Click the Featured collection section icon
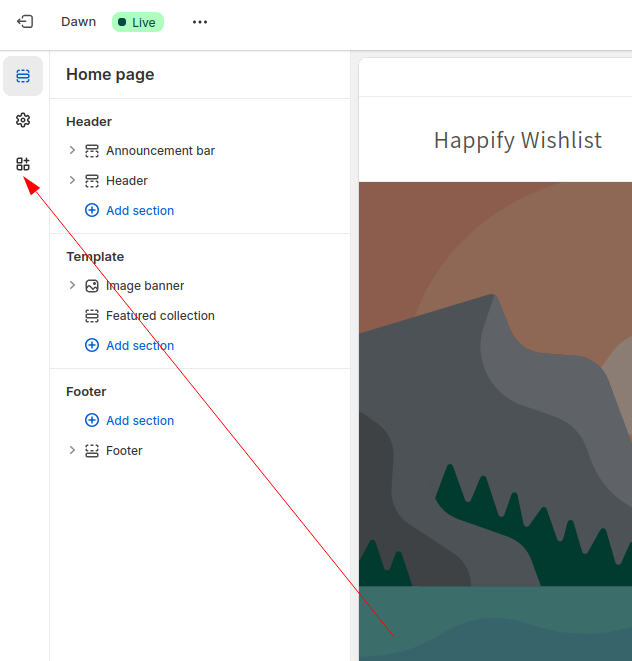The image size is (632, 661). [x=92, y=315]
